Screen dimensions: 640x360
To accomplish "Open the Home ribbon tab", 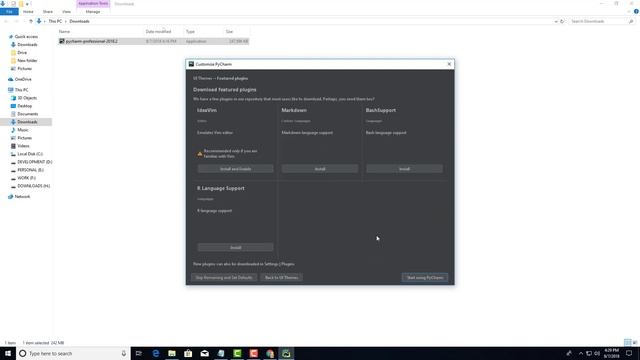I will click(x=28, y=12).
